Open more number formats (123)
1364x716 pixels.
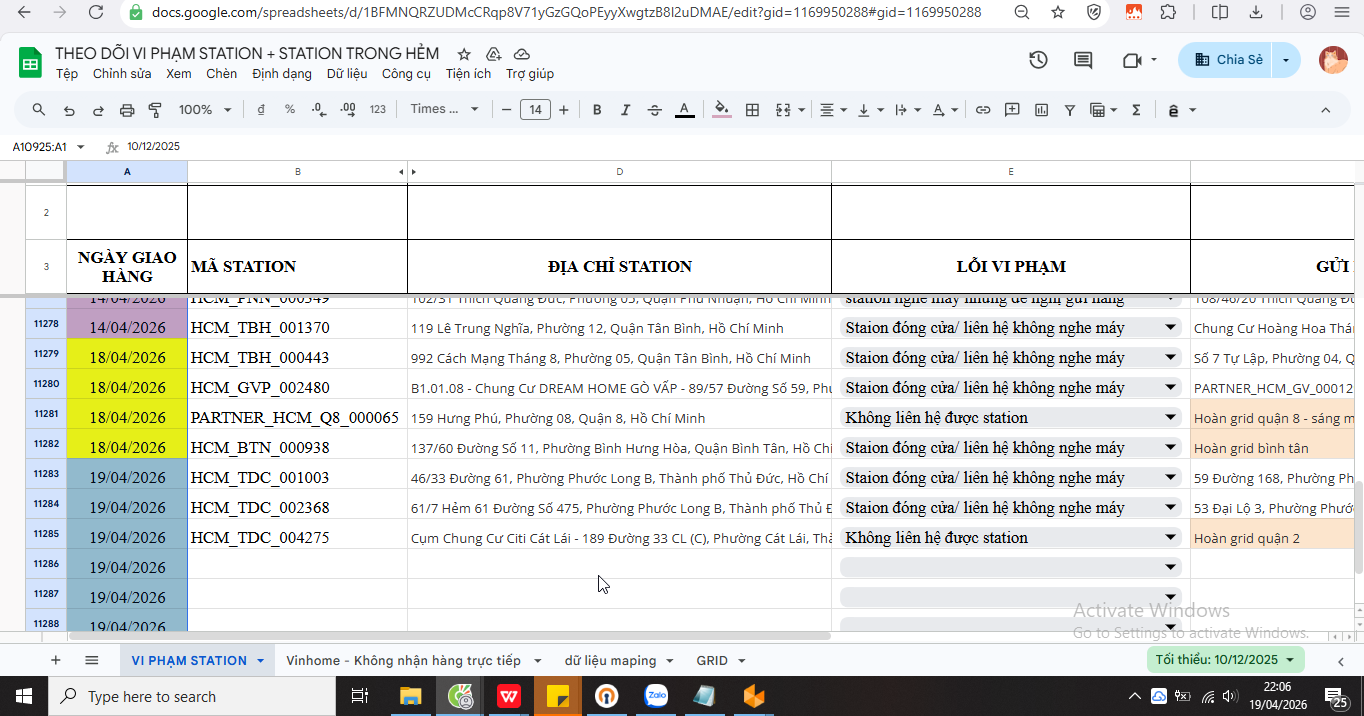point(377,110)
